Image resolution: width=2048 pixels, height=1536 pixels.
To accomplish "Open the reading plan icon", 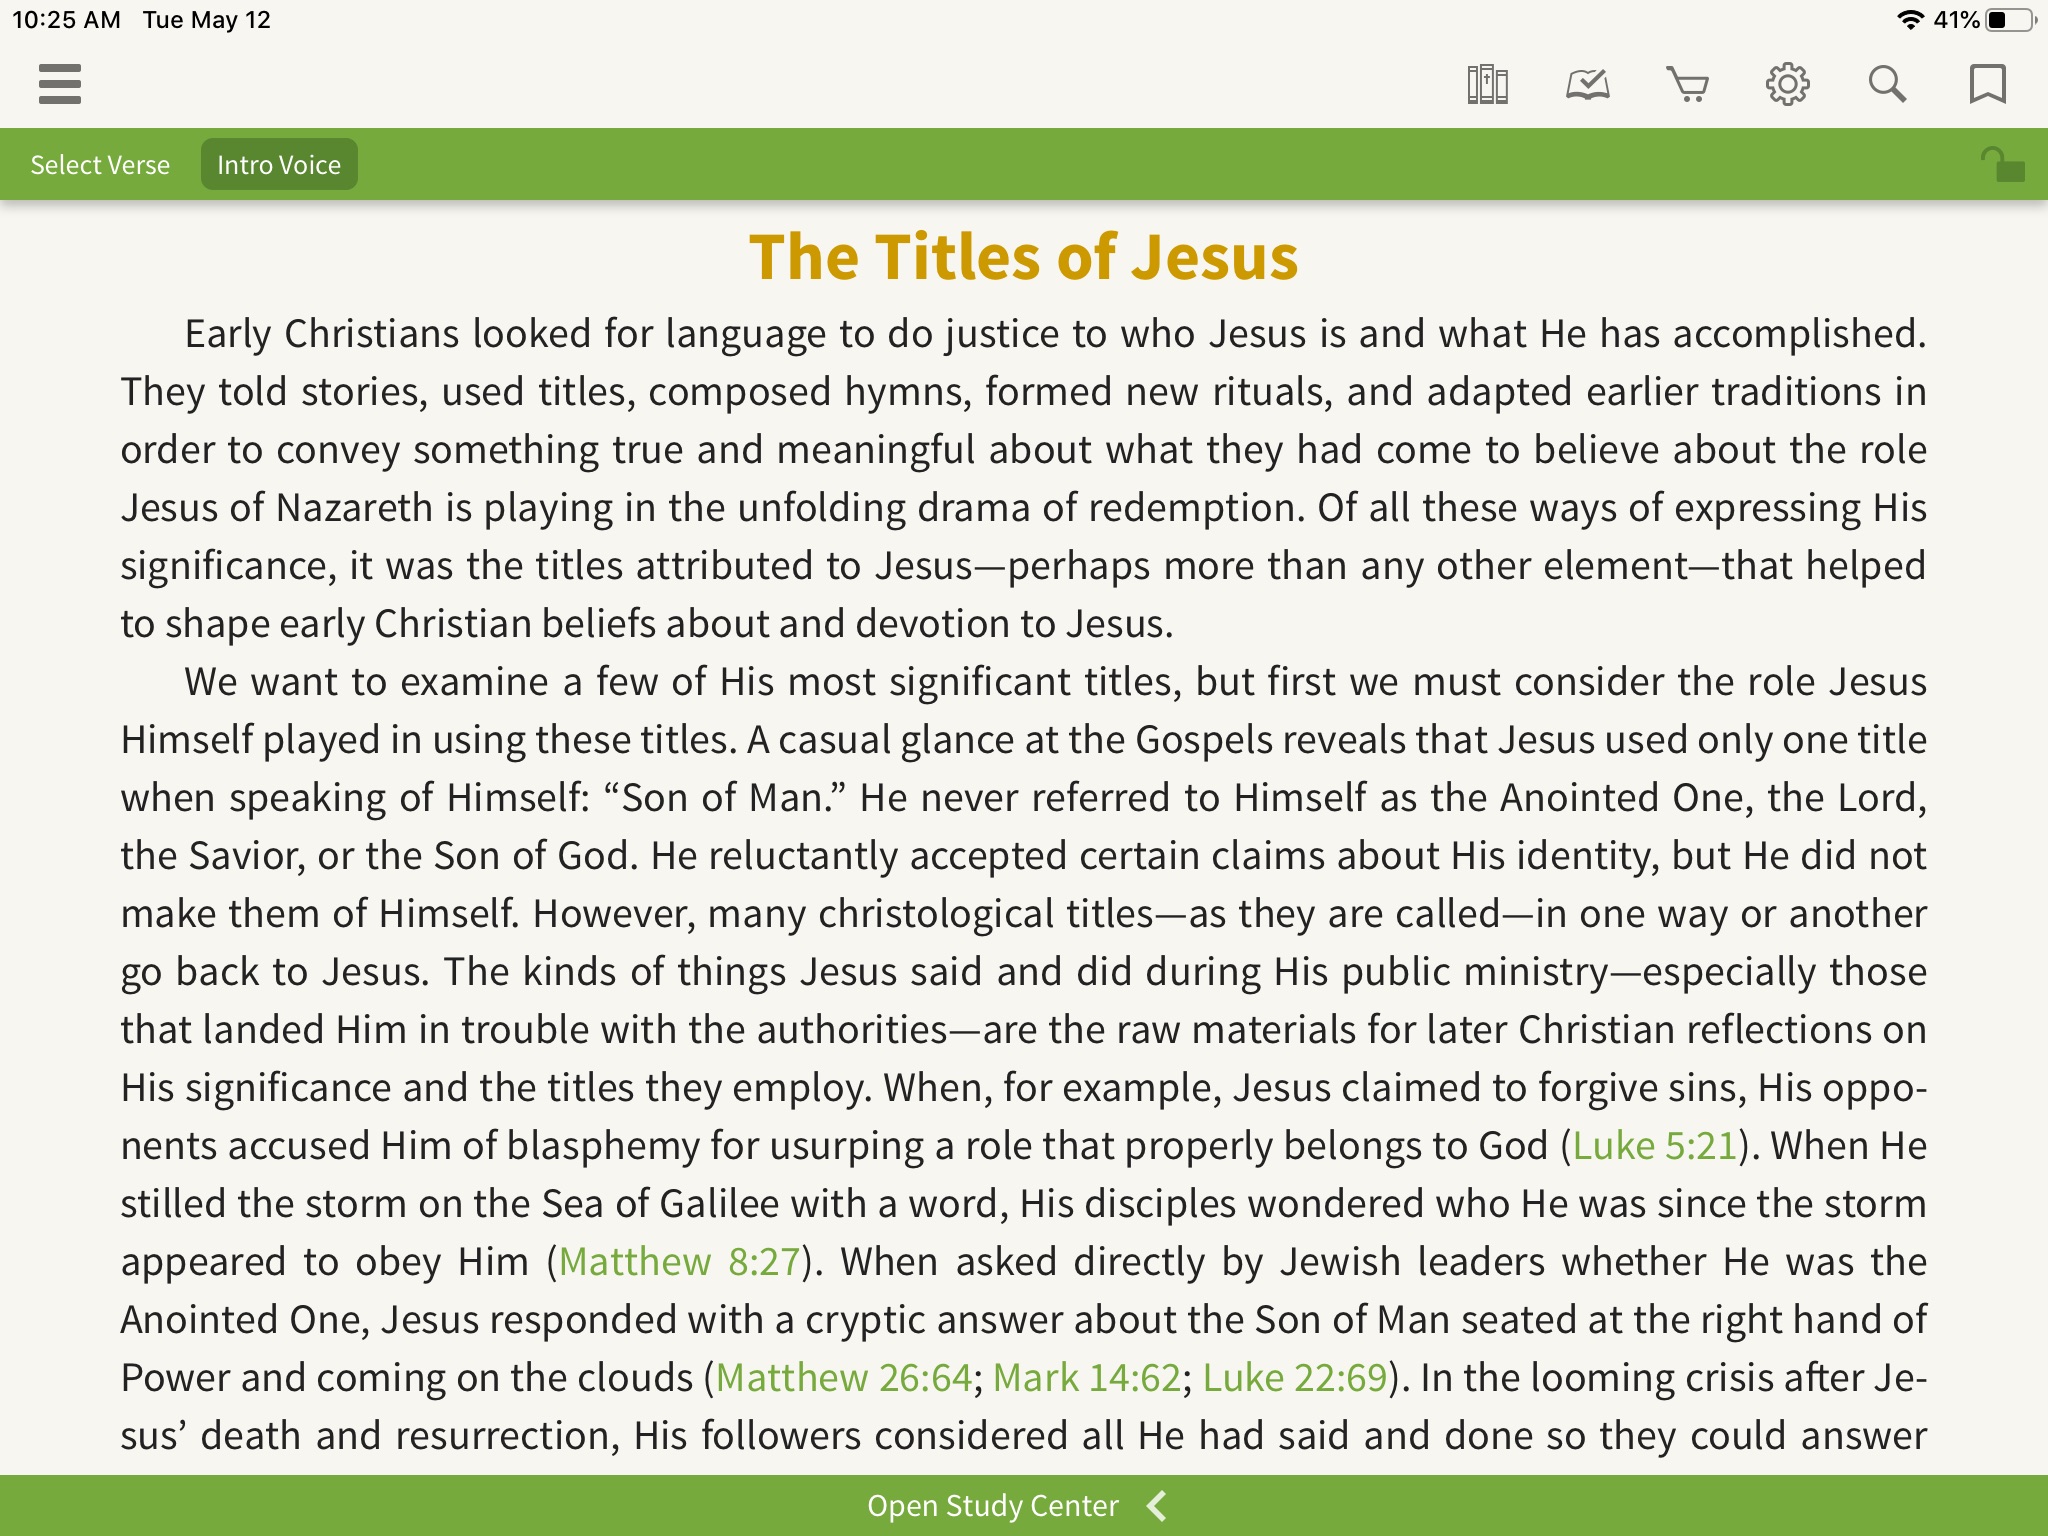I will pos(1588,84).
